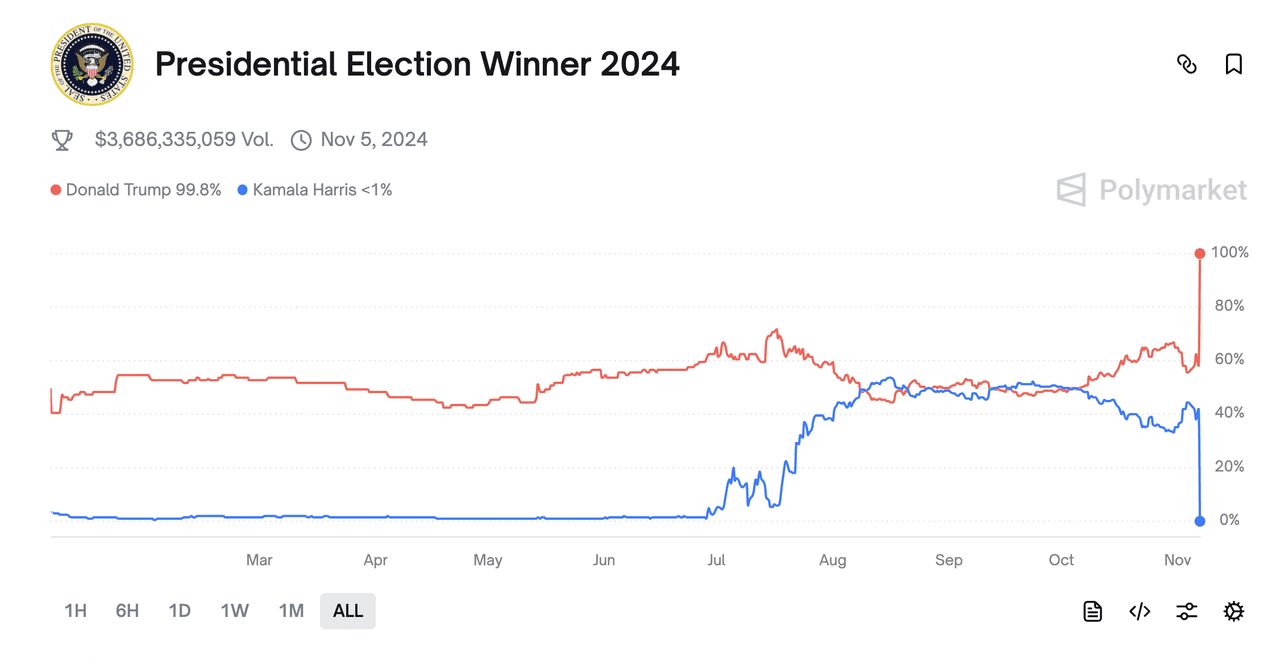Click the trophy icon beside volume
This screenshot has height=659, width=1280.
click(62, 140)
